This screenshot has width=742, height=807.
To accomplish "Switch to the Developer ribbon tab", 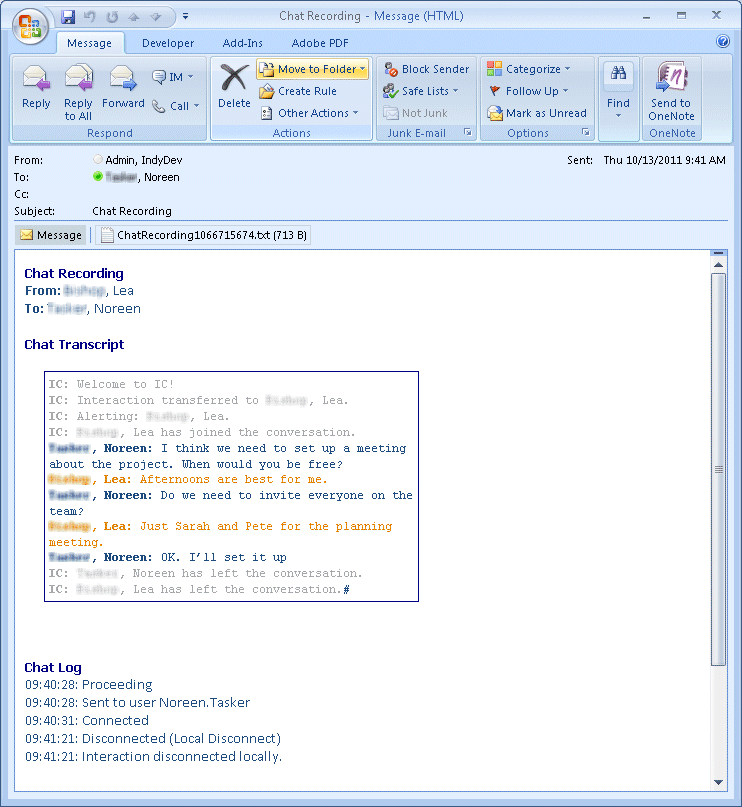I will pyautogui.click(x=168, y=43).
